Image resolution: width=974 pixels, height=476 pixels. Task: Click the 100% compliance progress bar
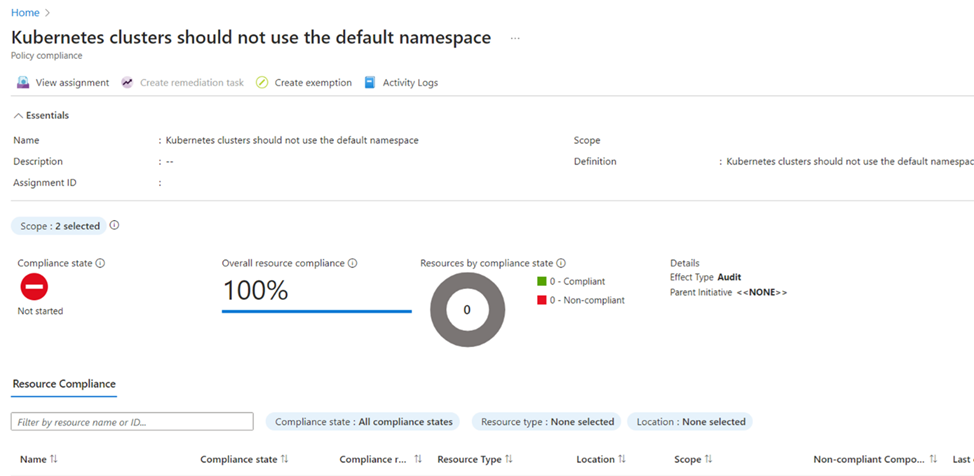[x=317, y=311]
